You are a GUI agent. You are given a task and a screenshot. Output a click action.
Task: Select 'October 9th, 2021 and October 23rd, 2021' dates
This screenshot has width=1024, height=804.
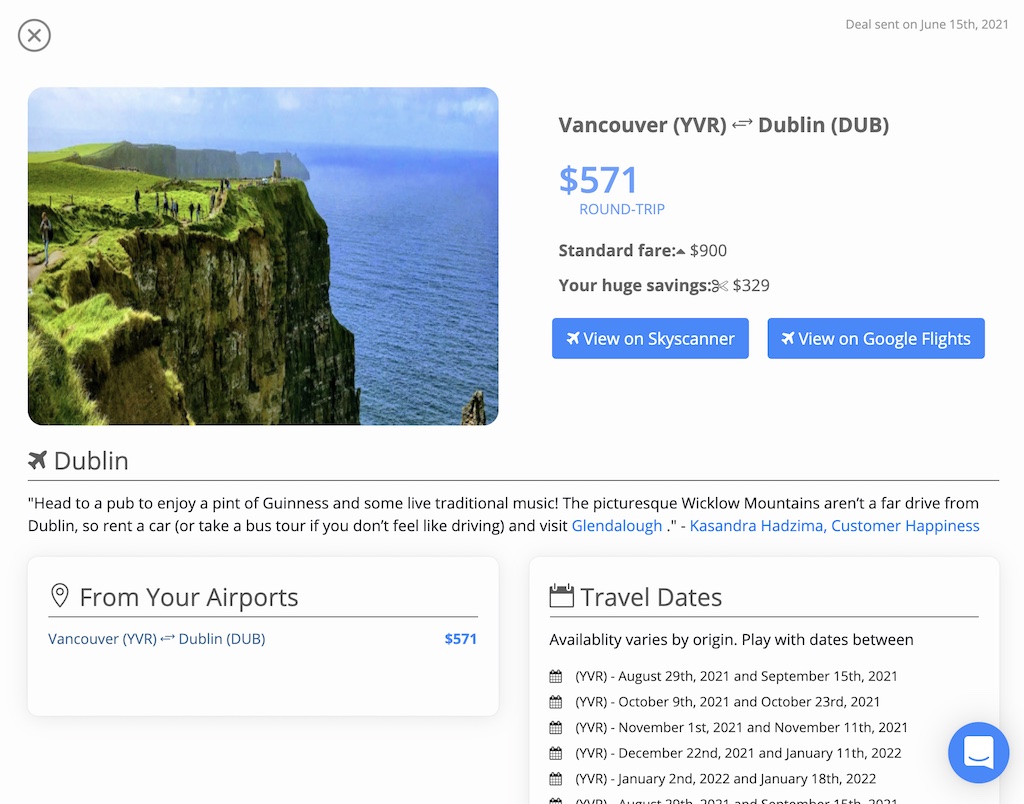(x=749, y=701)
